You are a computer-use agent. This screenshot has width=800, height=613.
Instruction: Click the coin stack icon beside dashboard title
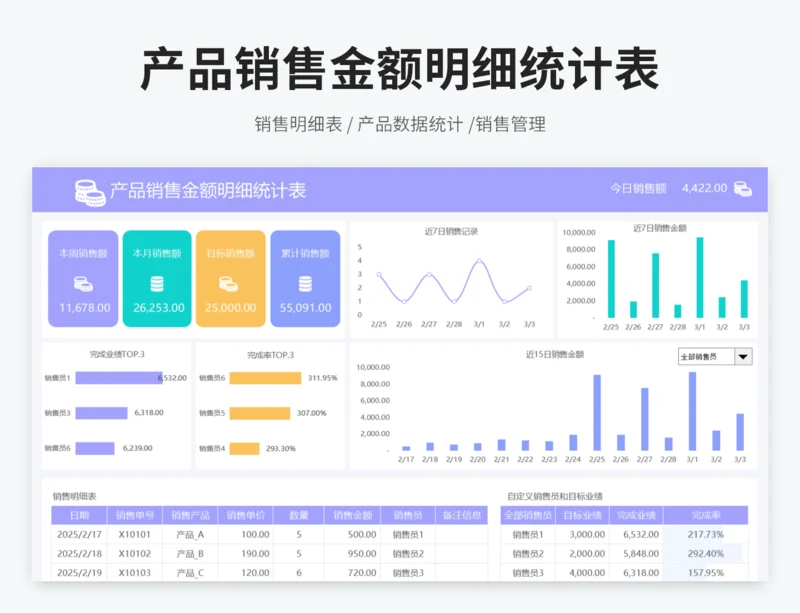90,193
